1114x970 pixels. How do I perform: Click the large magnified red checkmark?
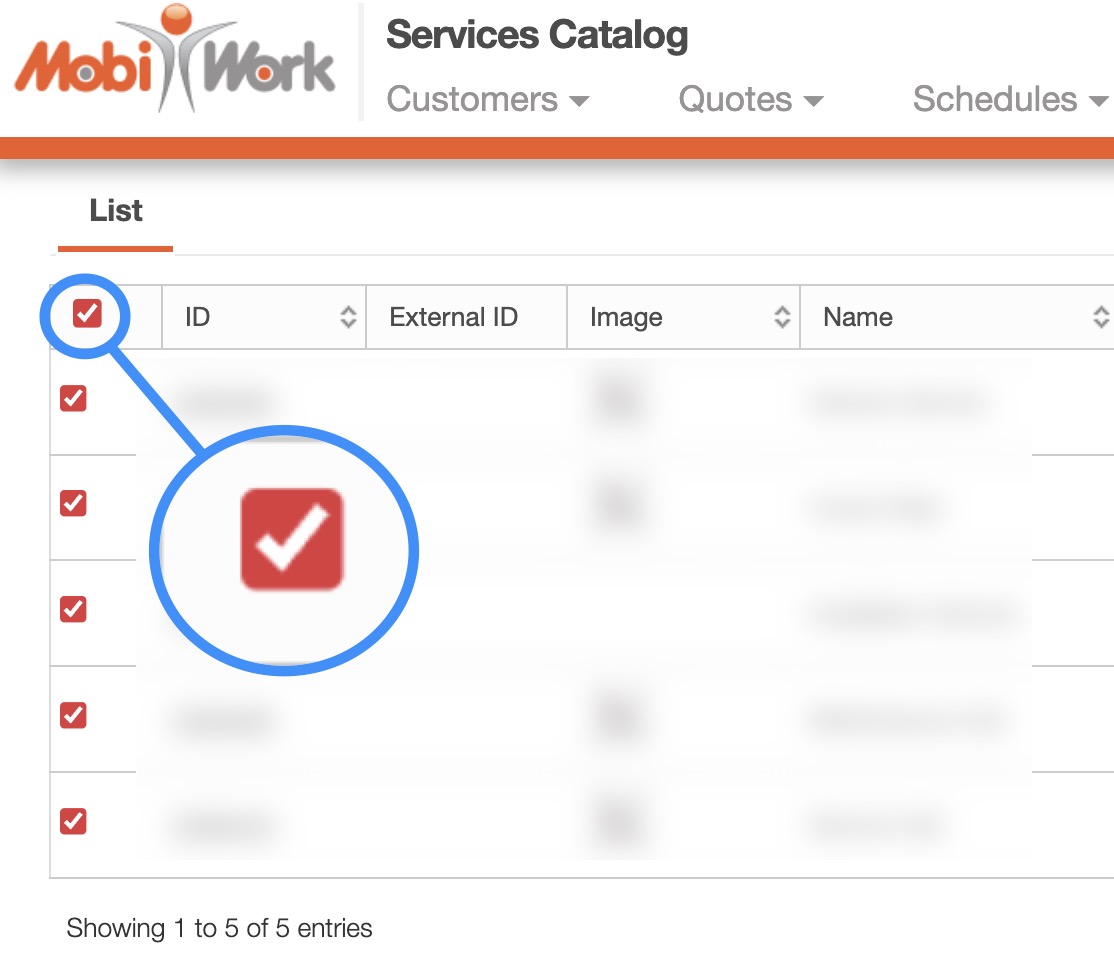point(292,538)
